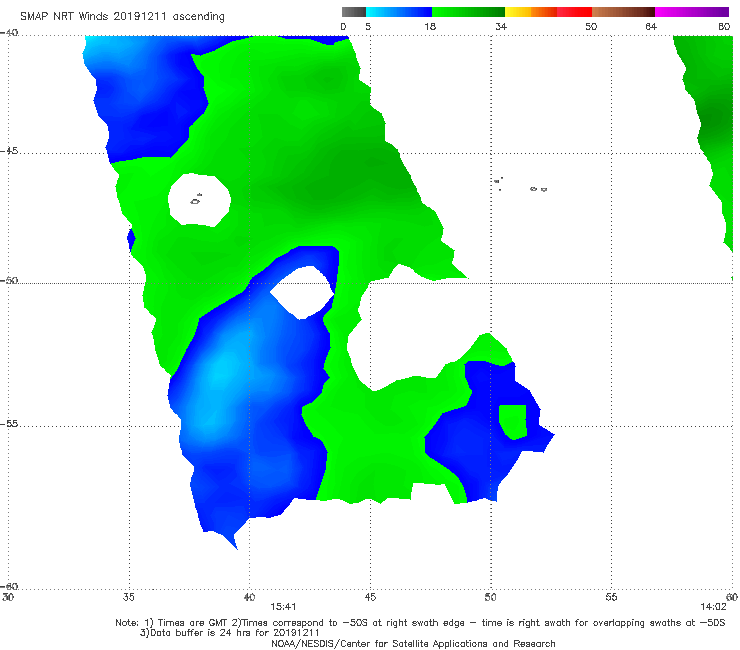Click the cyan-to-blue colorbar segment
740x650 pixels.
coord(399,12)
